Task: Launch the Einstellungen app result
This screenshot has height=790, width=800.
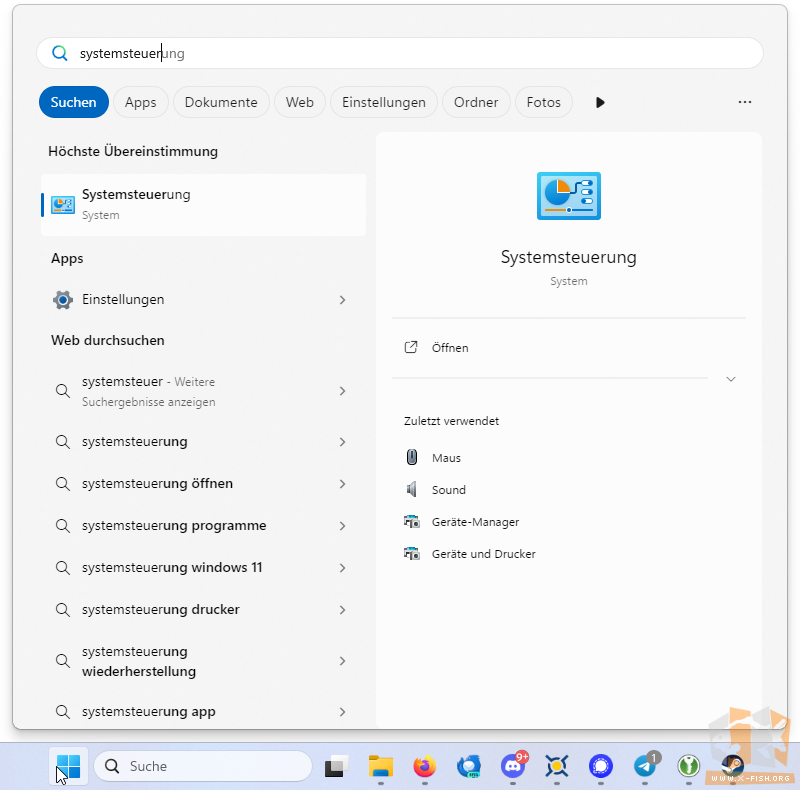Action: (186, 300)
